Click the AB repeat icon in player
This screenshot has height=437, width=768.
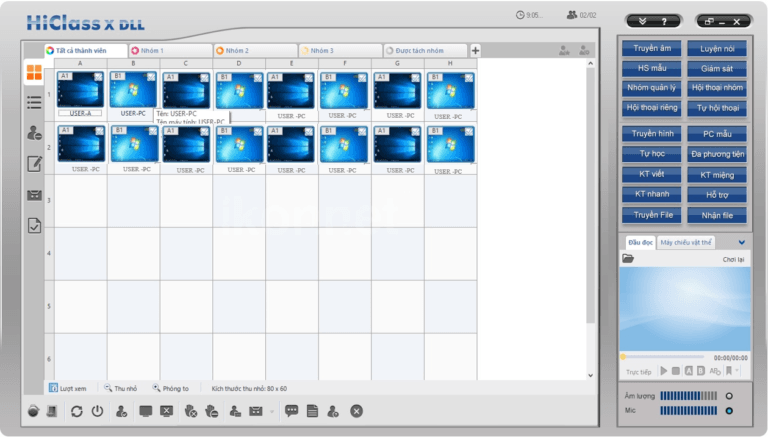(x=715, y=371)
